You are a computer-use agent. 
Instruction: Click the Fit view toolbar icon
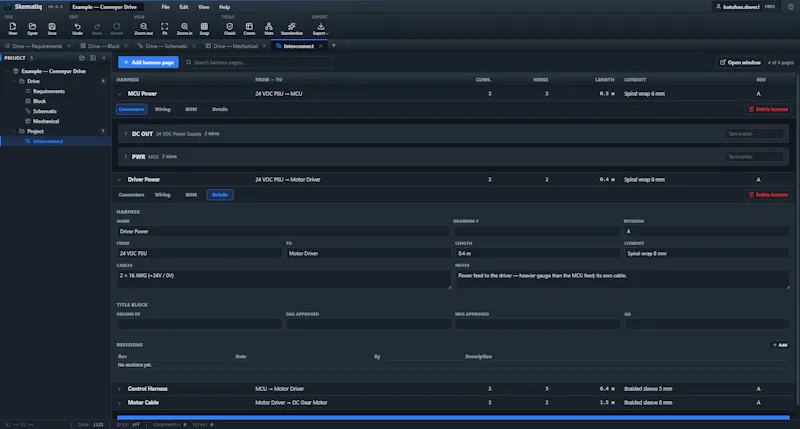(x=164, y=29)
